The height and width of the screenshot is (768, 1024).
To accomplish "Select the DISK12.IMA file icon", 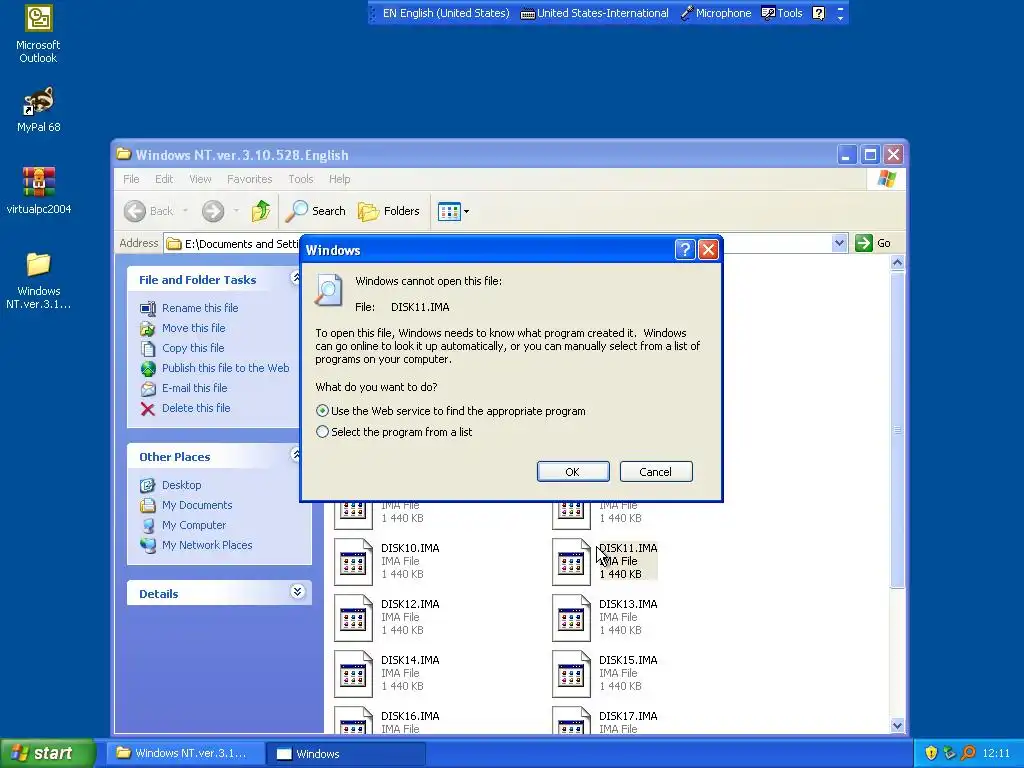I will pyautogui.click(x=353, y=618).
